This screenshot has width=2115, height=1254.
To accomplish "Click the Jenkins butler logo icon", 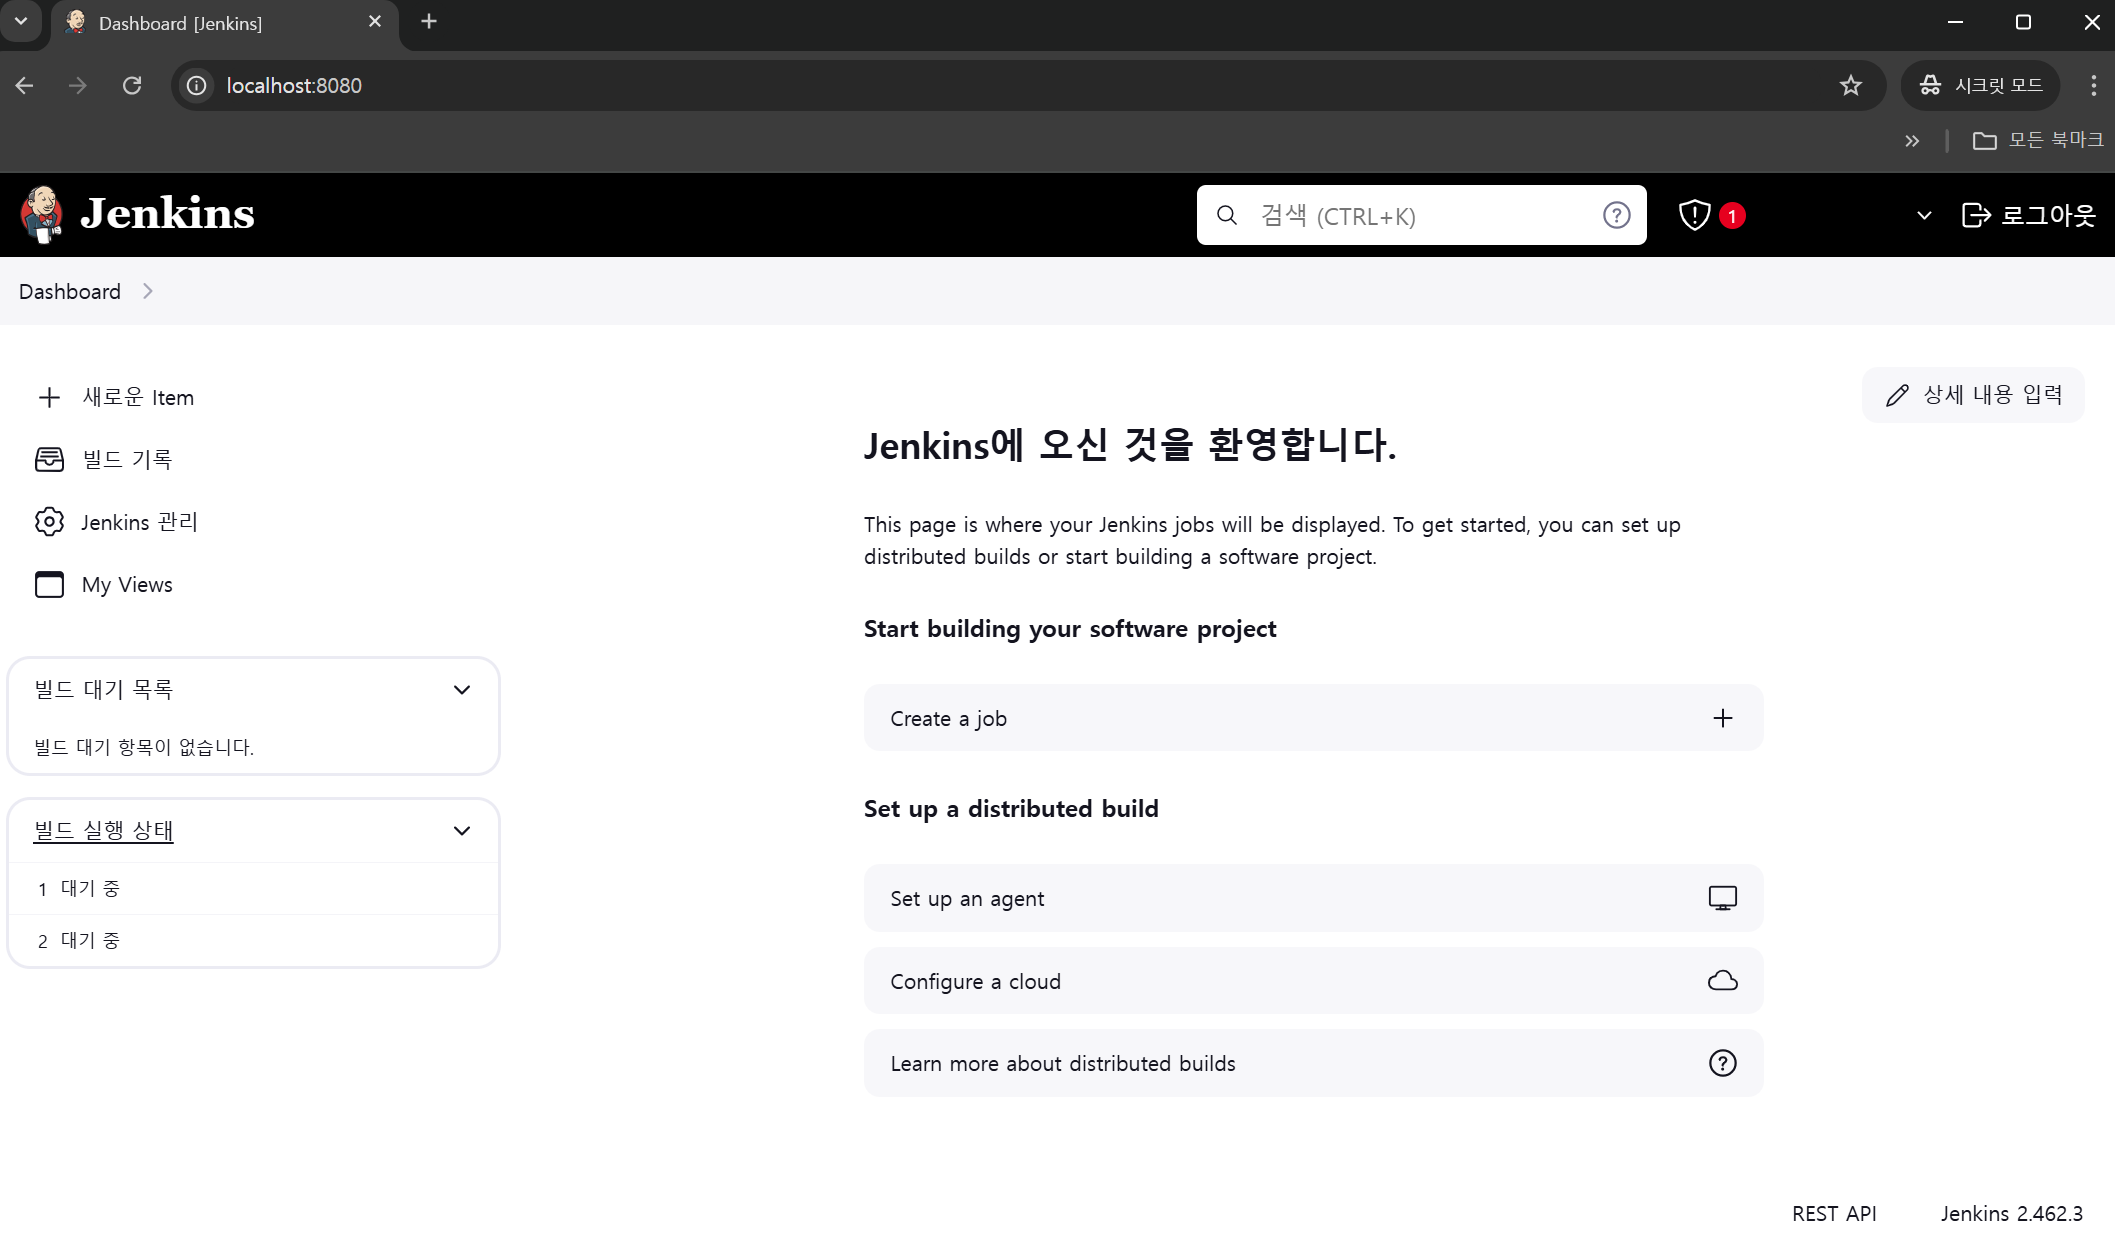I will (x=42, y=214).
